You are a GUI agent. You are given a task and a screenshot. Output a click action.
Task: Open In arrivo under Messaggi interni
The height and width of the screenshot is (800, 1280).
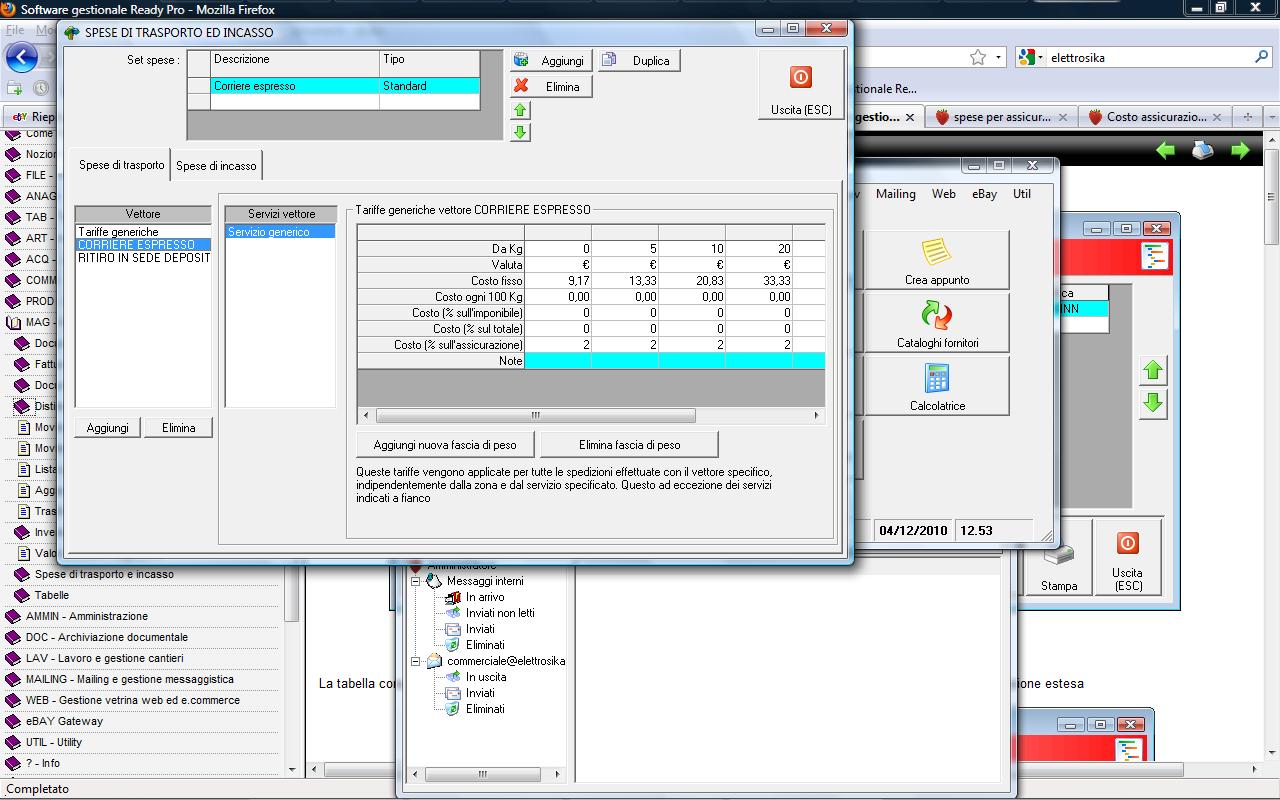point(484,597)
